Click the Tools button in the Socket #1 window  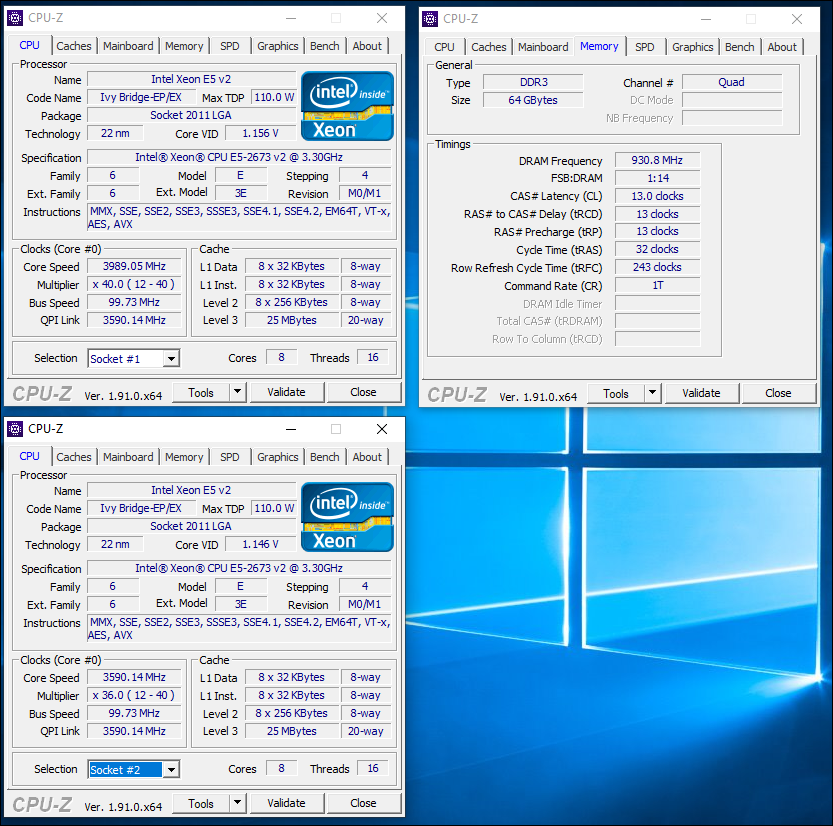coord(201,392)
